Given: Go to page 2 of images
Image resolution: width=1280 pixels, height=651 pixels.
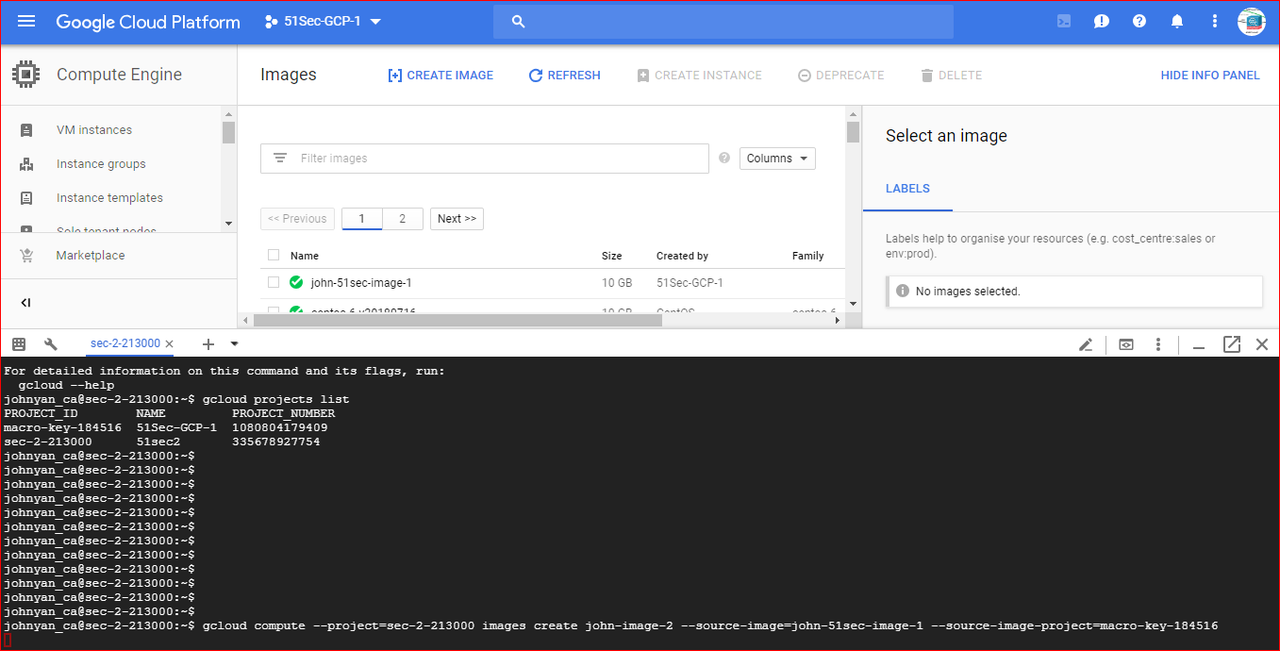Looking at the screenshot, I should click(403, 219).
